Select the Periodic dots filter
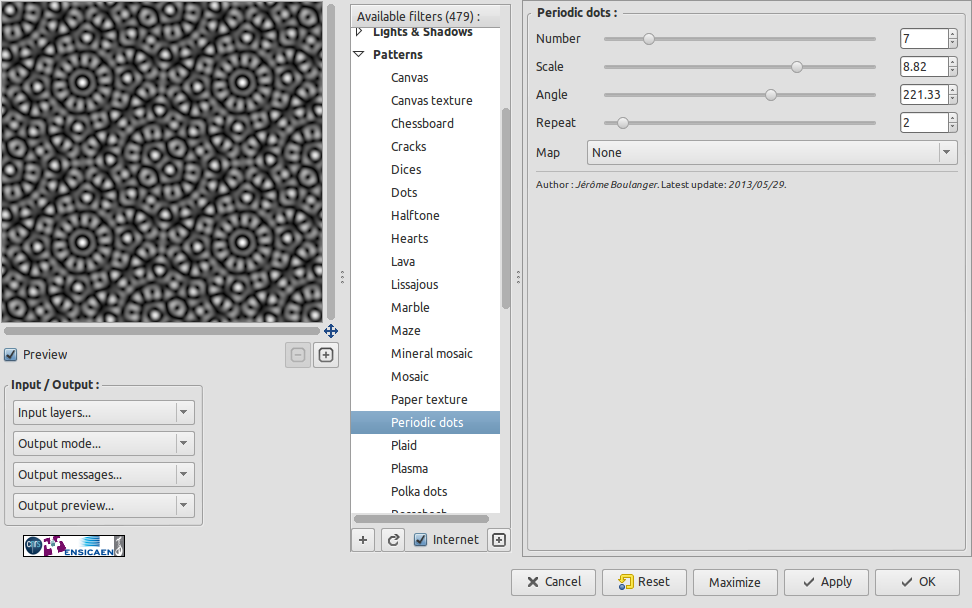The image size is (972, 608). click(425, 422)
